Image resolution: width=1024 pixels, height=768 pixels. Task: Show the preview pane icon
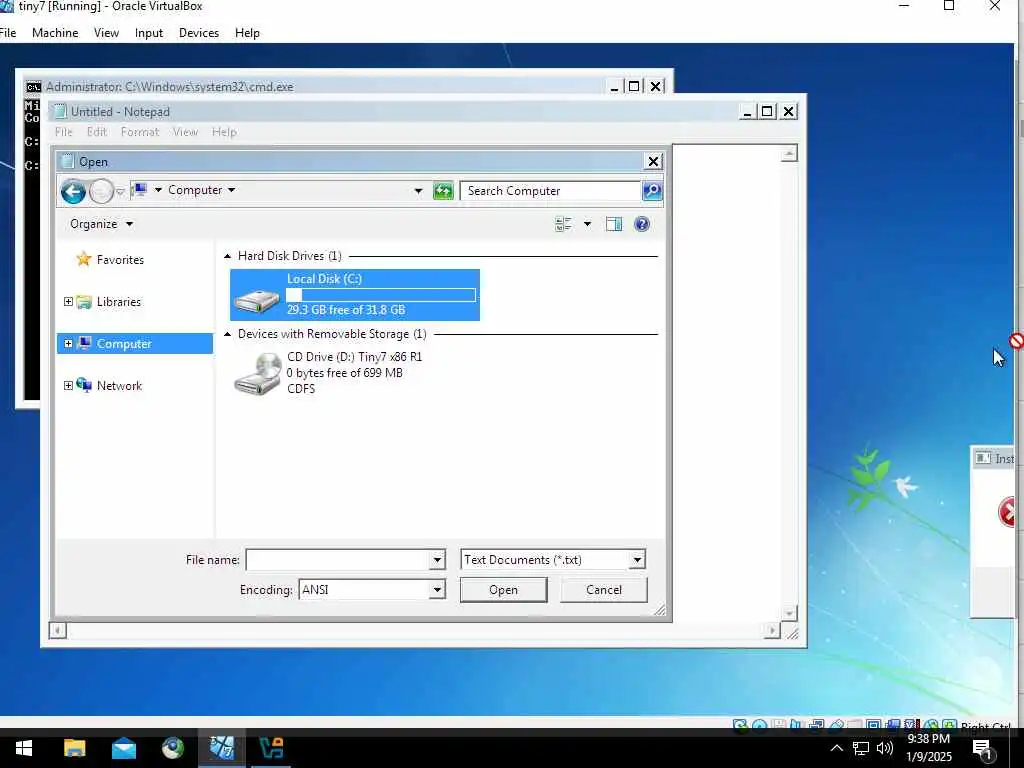(x=614, y=224)
